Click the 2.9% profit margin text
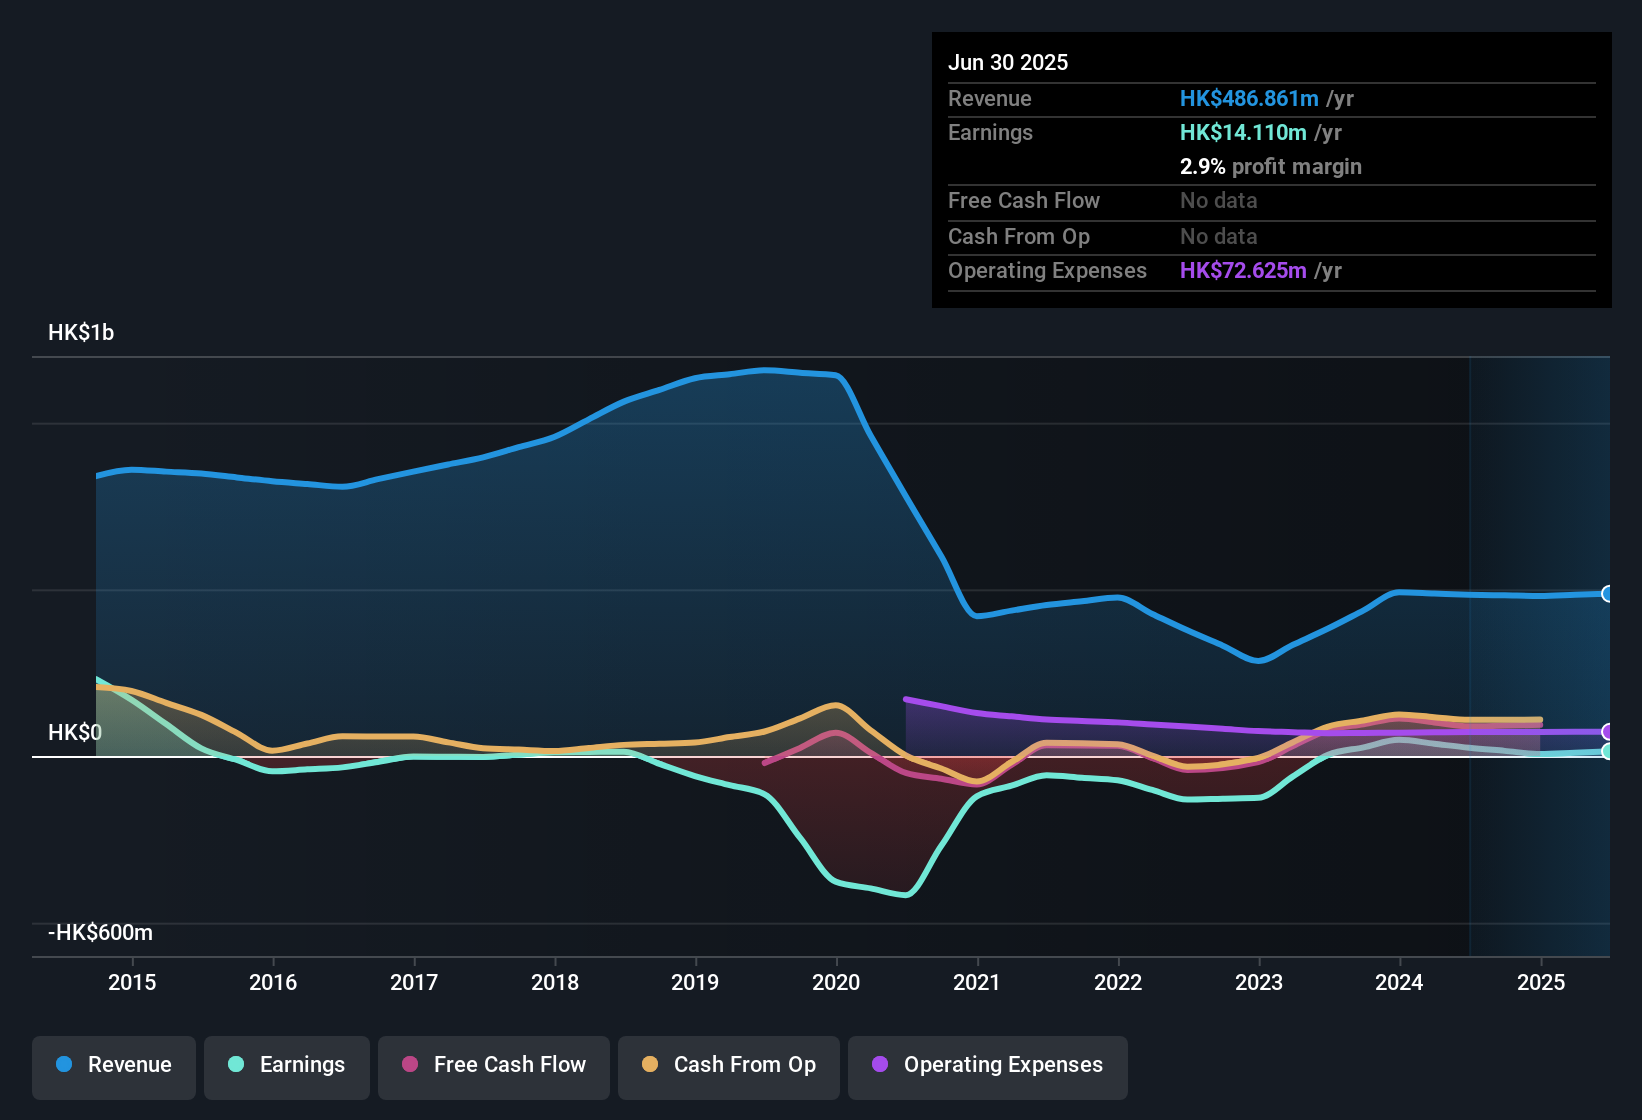Screen dimensions: 1642x1120 pyautogui.click(x=1270, y=167)
